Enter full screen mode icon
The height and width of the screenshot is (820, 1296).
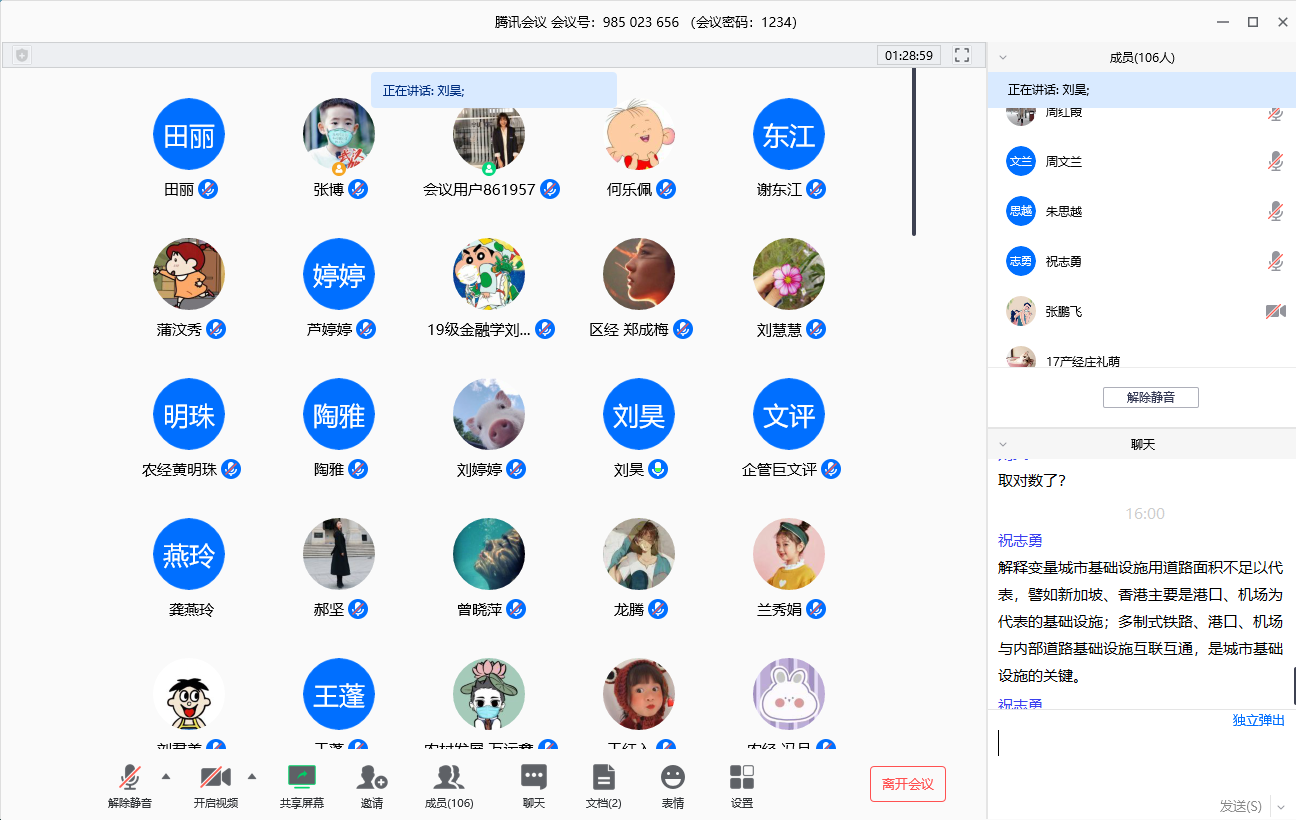point(962,55)
